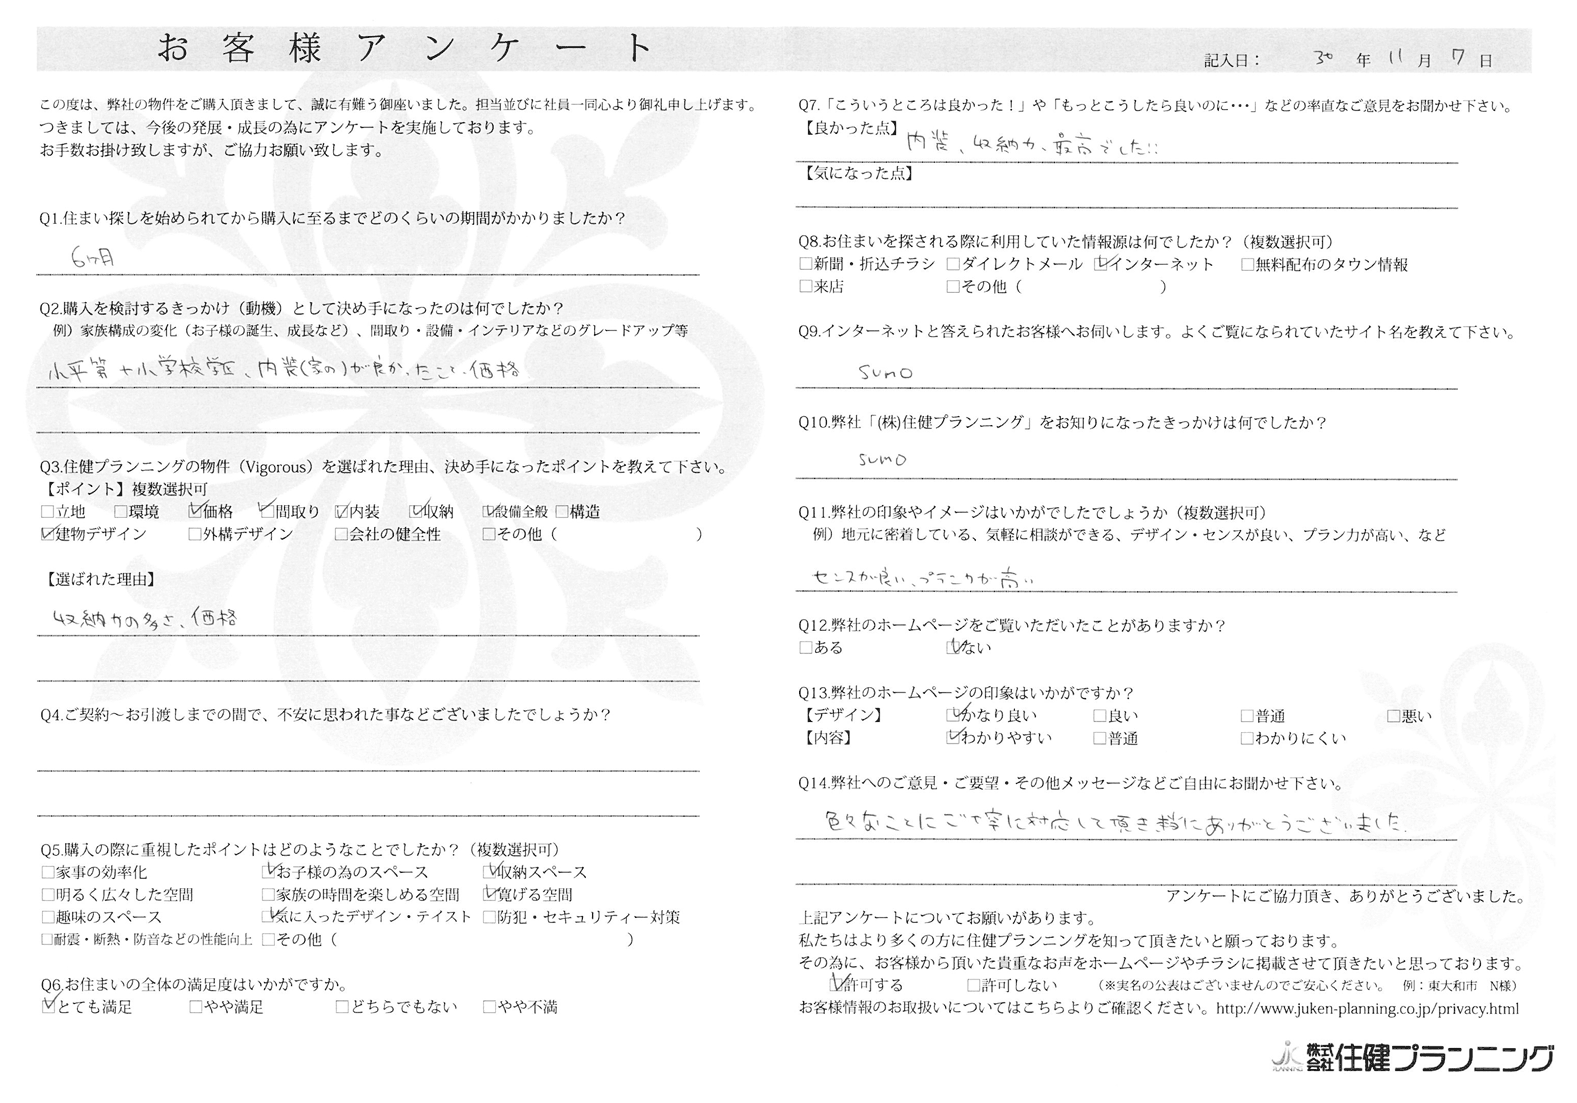Click the first blank answer line under Q4
1577x1103 pixels.
coord(369,757)
